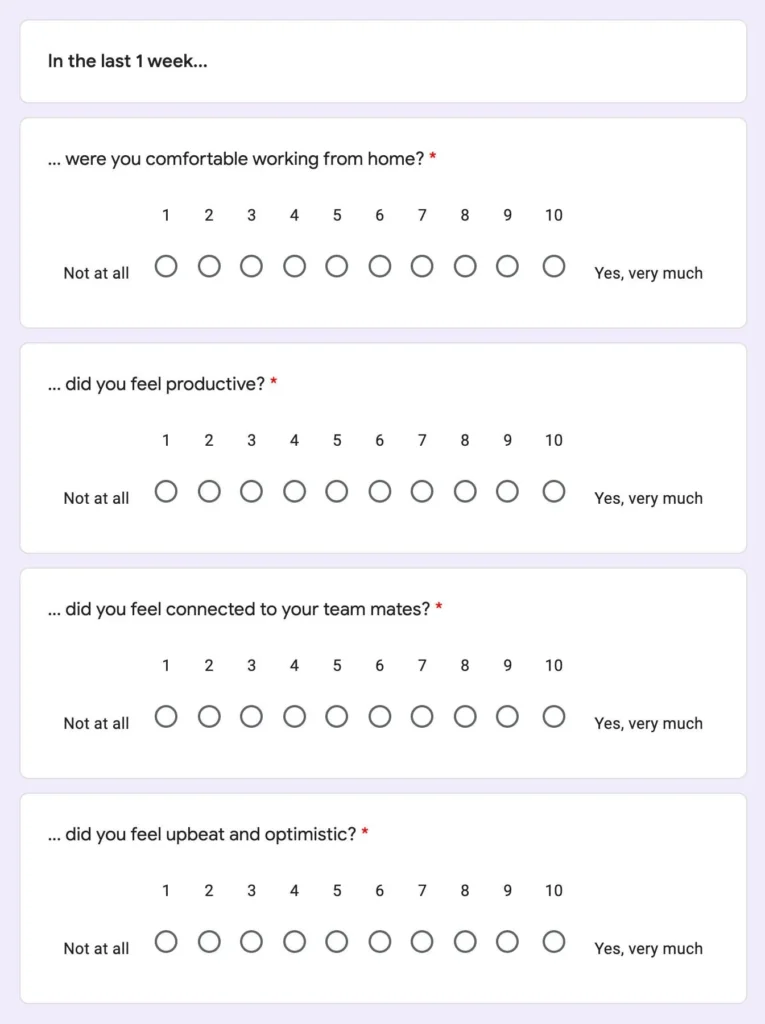Choose 9 on the productive question
Viewport: 765px width, 1024px height.
coord(508,492)
